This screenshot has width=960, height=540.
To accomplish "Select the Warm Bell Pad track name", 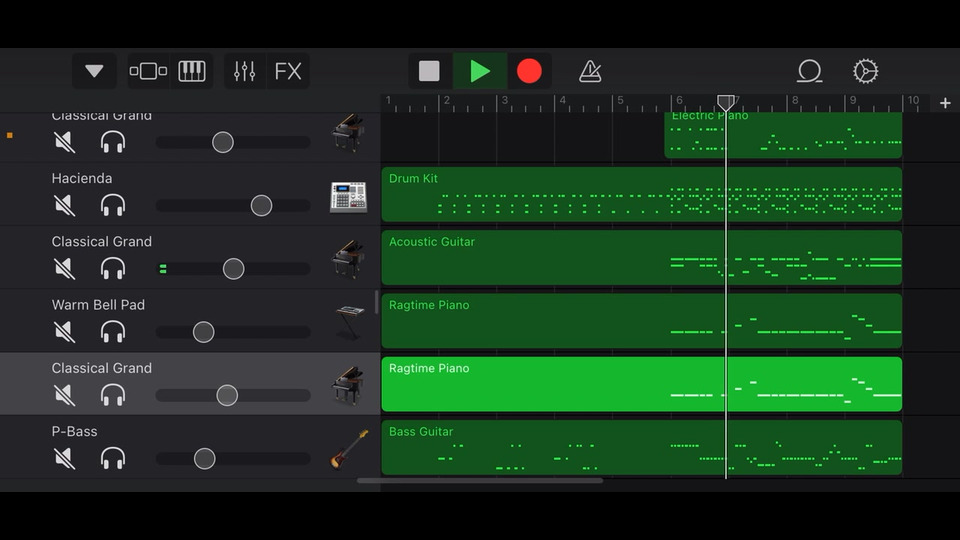I will click(x=98, y=305).
